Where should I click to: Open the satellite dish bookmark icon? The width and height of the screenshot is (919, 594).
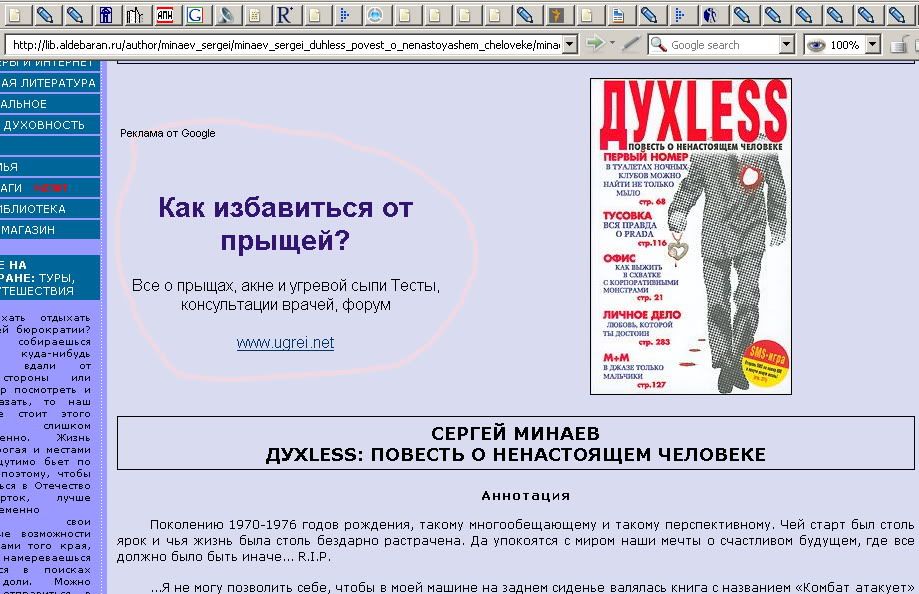pos(225,15)
